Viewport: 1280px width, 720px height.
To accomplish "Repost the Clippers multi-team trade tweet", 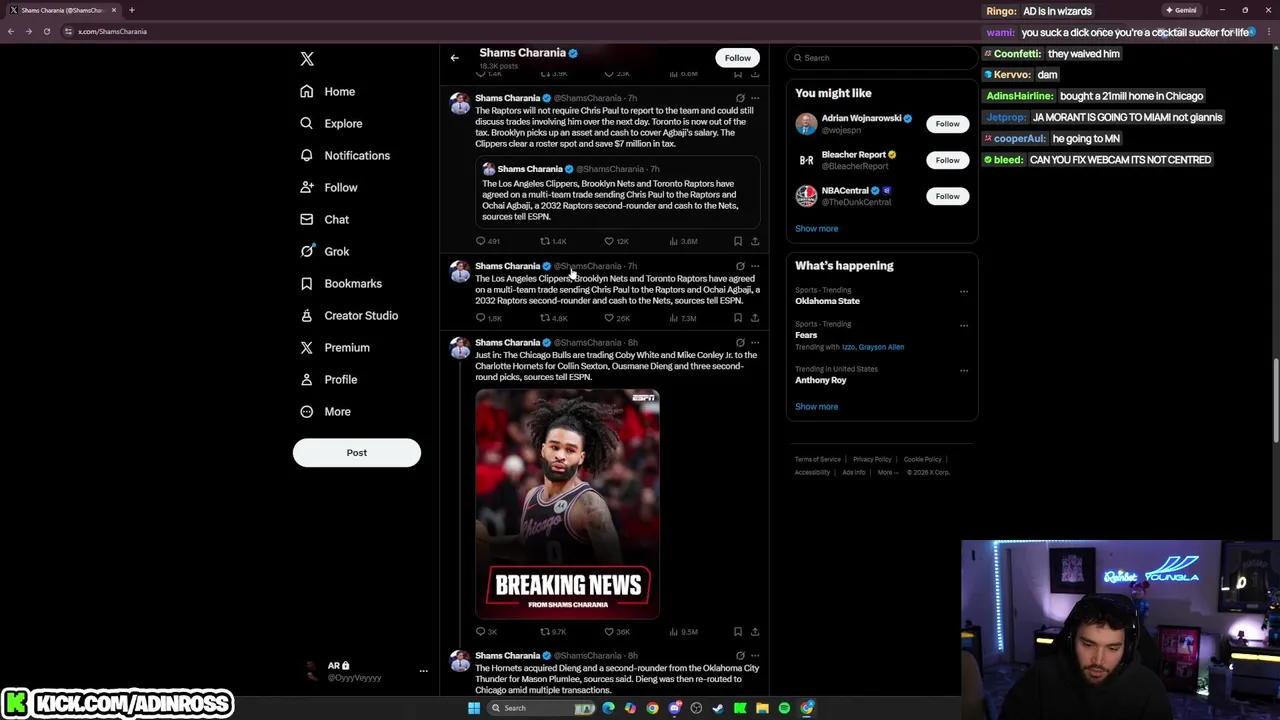I will coord(545,318).
